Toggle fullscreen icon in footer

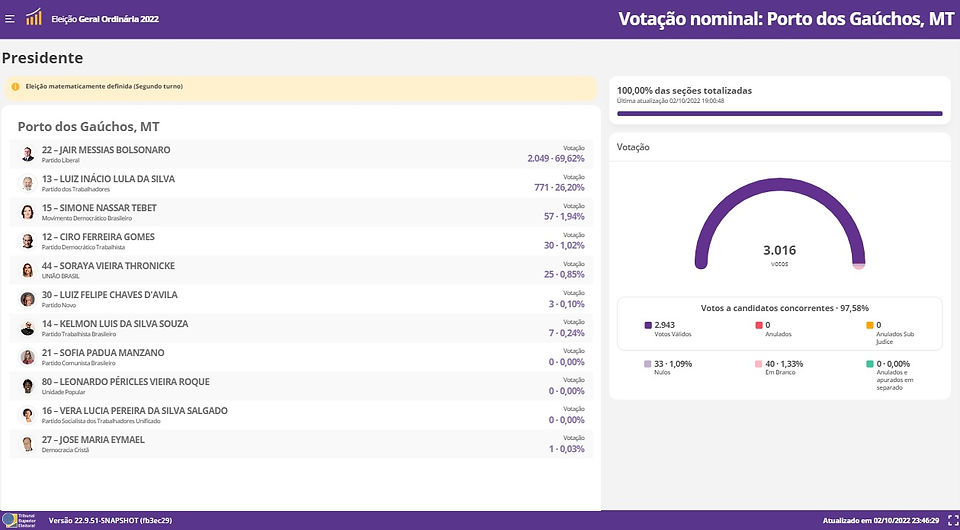[x=951, y=521]
